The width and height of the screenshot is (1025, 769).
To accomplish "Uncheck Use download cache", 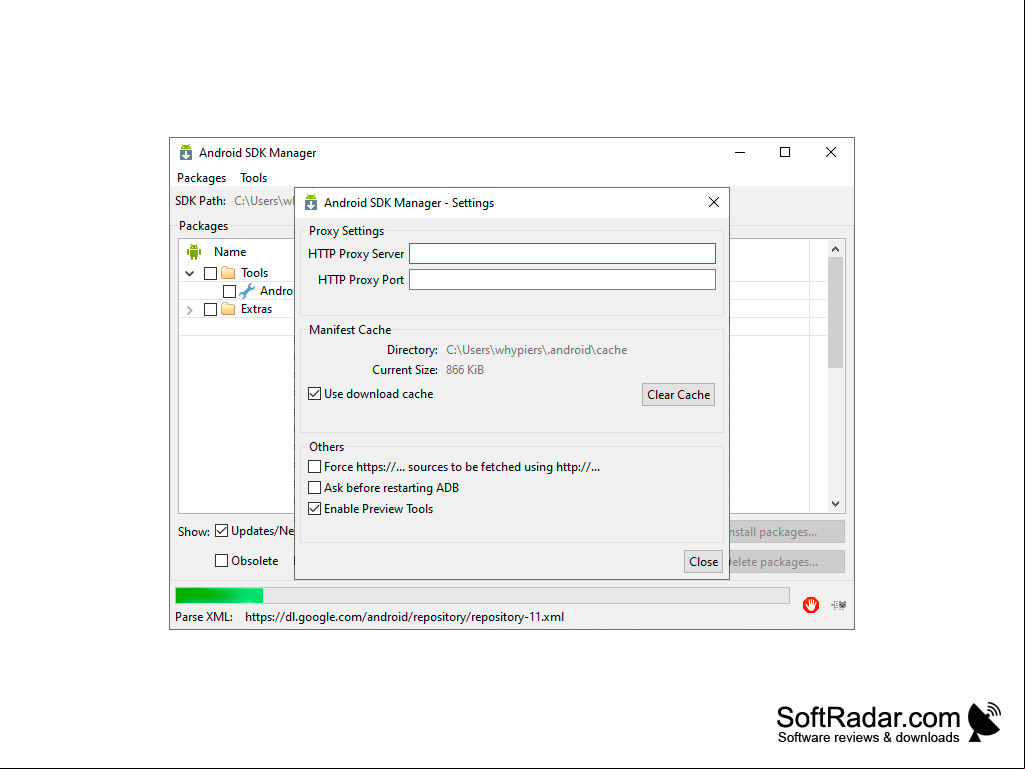I will pos(314,394).
